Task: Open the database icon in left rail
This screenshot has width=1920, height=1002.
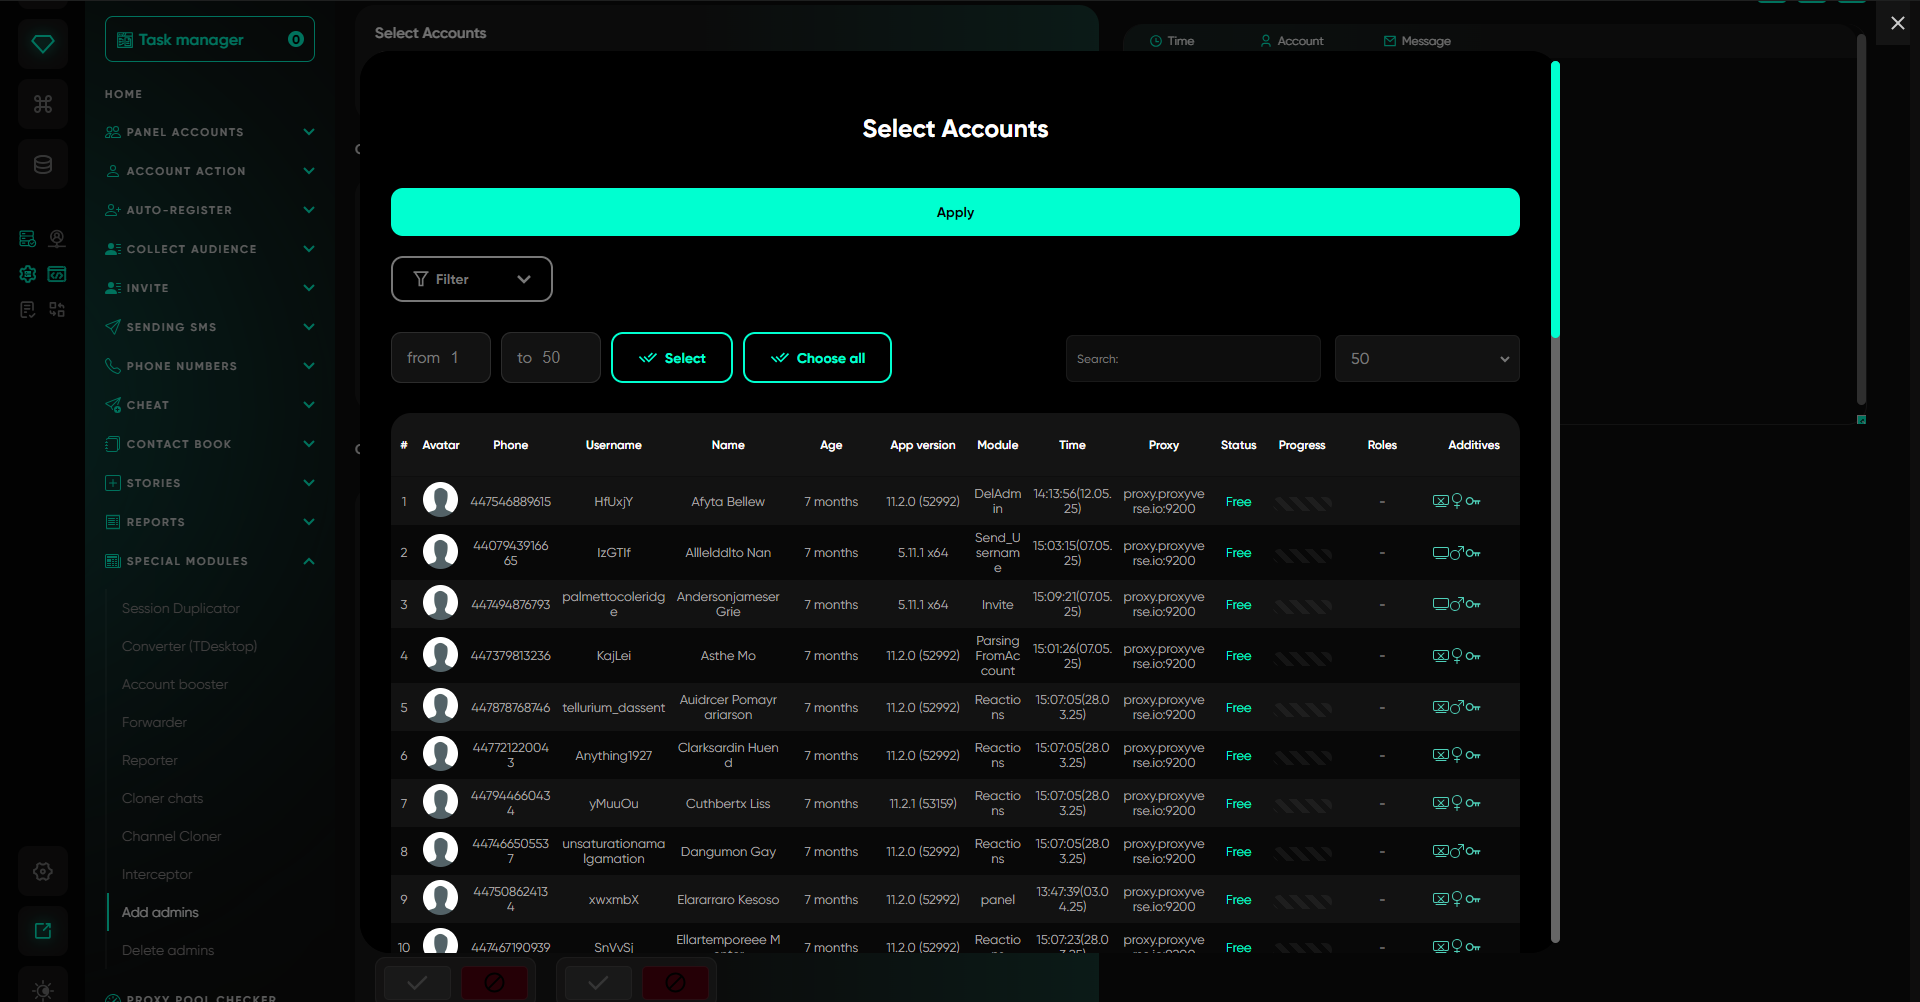Action: [43, 164]
